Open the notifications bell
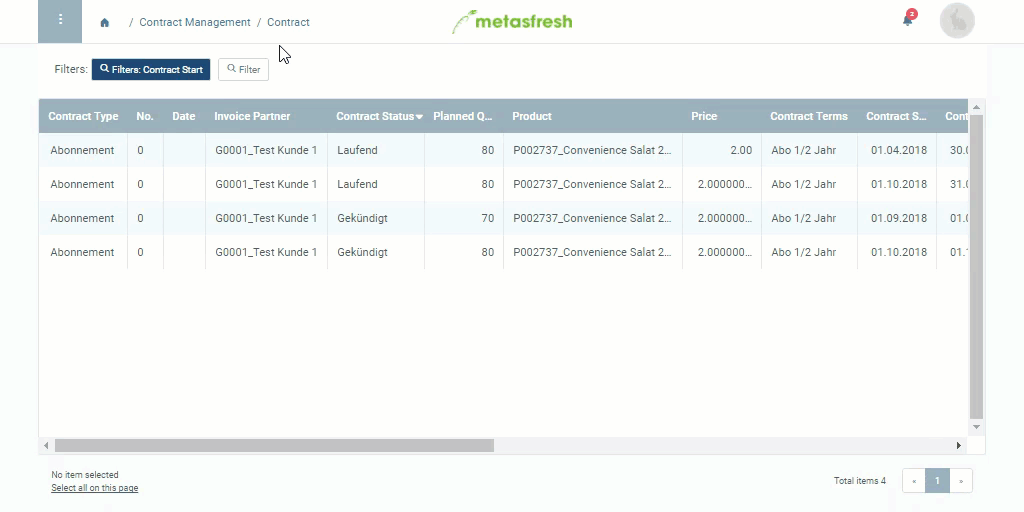The width and height of the screenshot is (1024, 512). 908,20
